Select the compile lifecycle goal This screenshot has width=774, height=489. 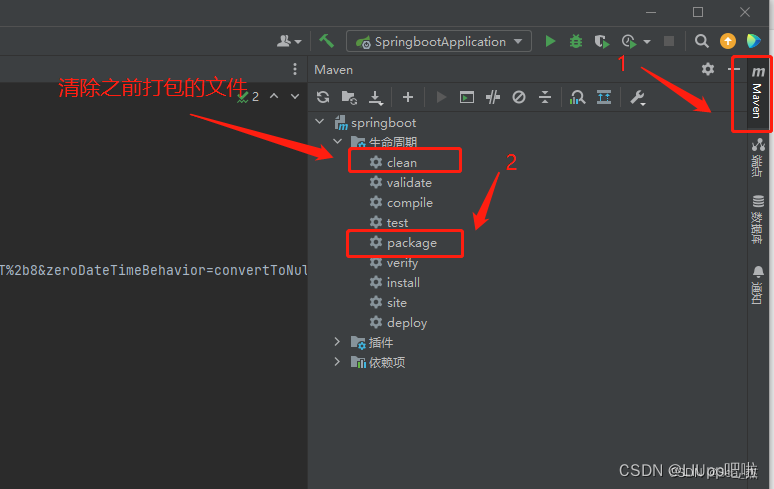pyautogui.click(x=401, y=202)
